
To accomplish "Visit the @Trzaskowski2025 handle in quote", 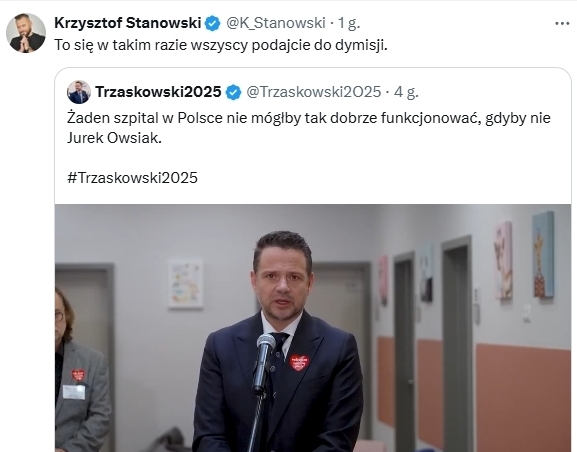I will coord(314,92).
